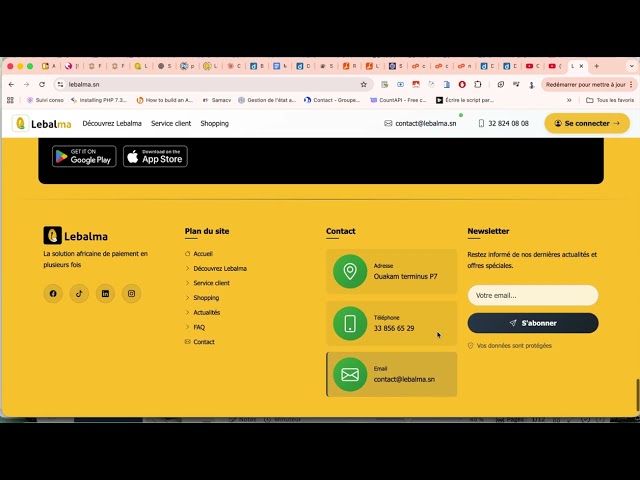Image resolution: width=640 pixels, height=480 pixels.
Task: Click the red Opera extension icon
Action: pos(462,84)
